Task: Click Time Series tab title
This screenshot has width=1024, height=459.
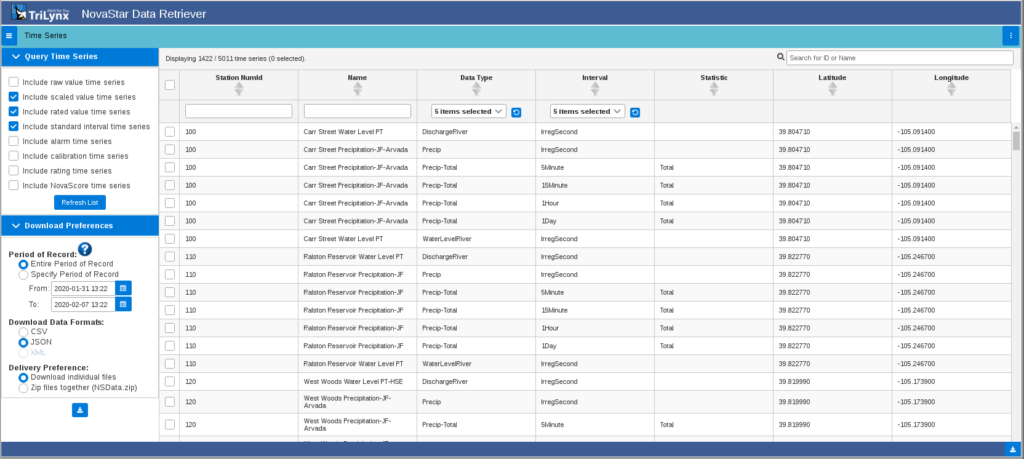Action: [x=46, y=36]
